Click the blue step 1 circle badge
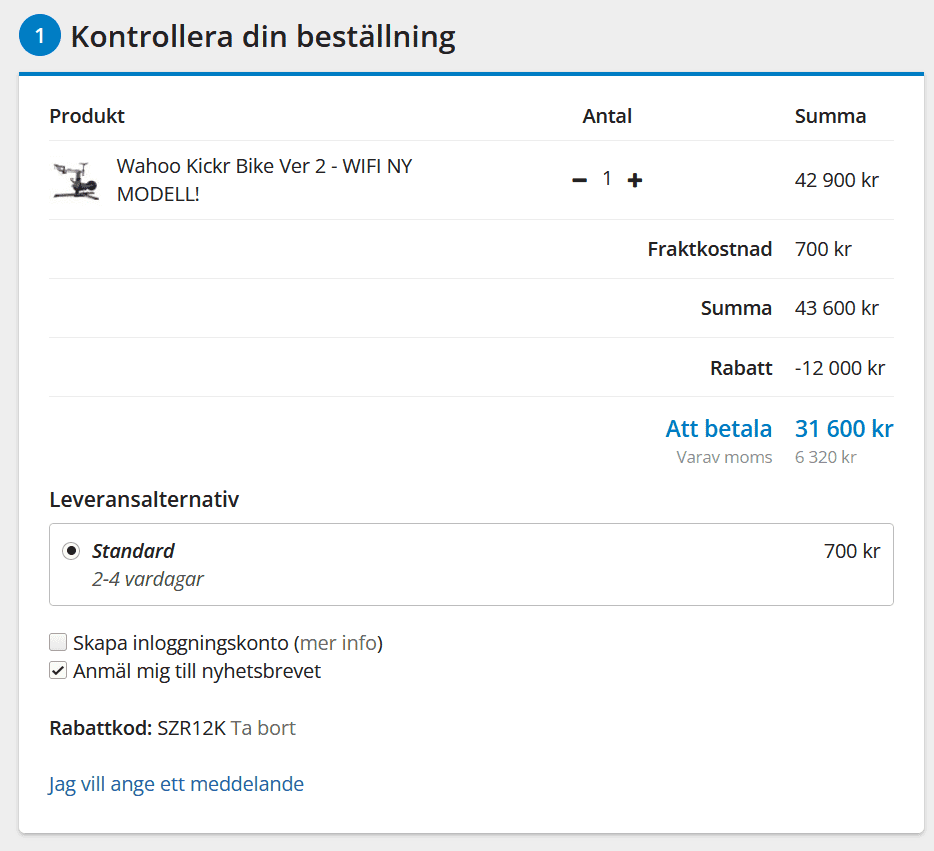Screen dimensions: 934x851 coord(40,37)
